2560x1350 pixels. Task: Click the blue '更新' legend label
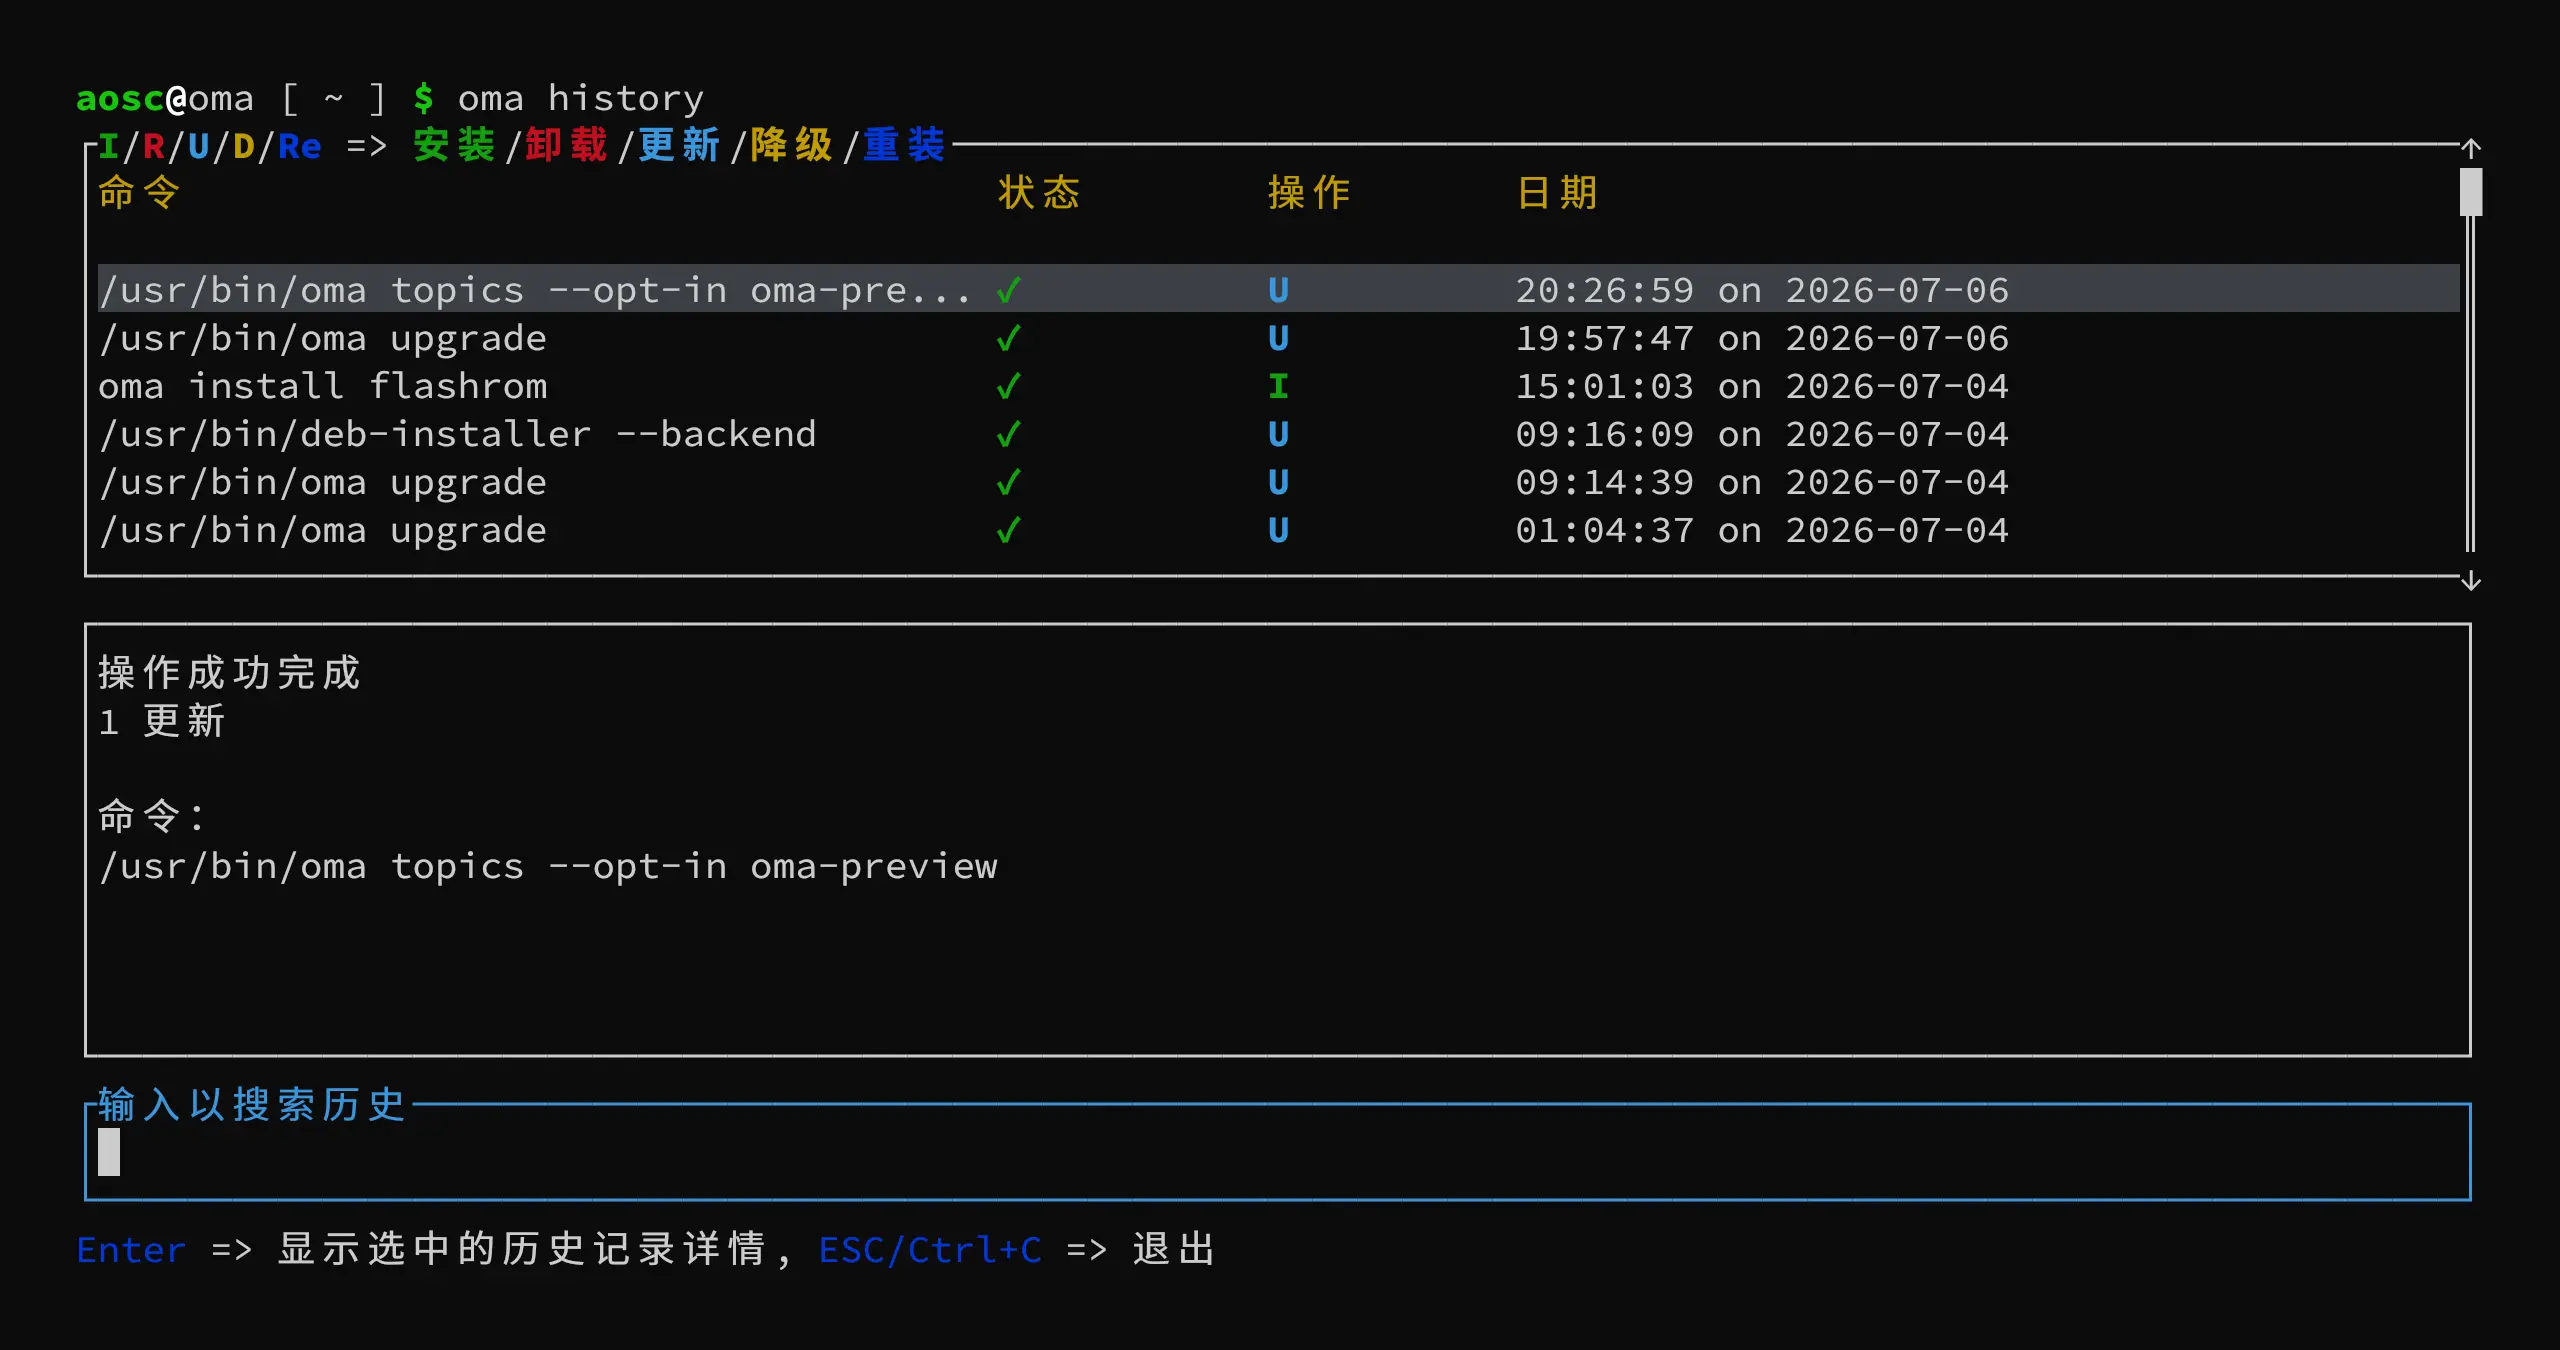pyautogui.click(x=679, y=145)
